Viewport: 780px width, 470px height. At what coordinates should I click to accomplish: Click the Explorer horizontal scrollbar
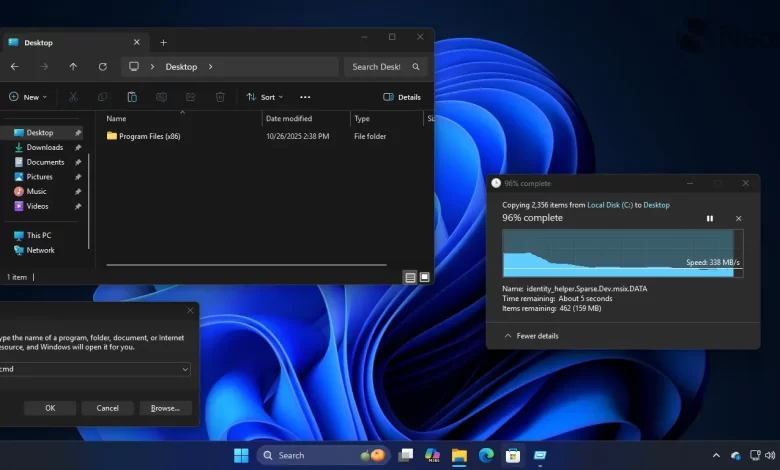point(246,265)
